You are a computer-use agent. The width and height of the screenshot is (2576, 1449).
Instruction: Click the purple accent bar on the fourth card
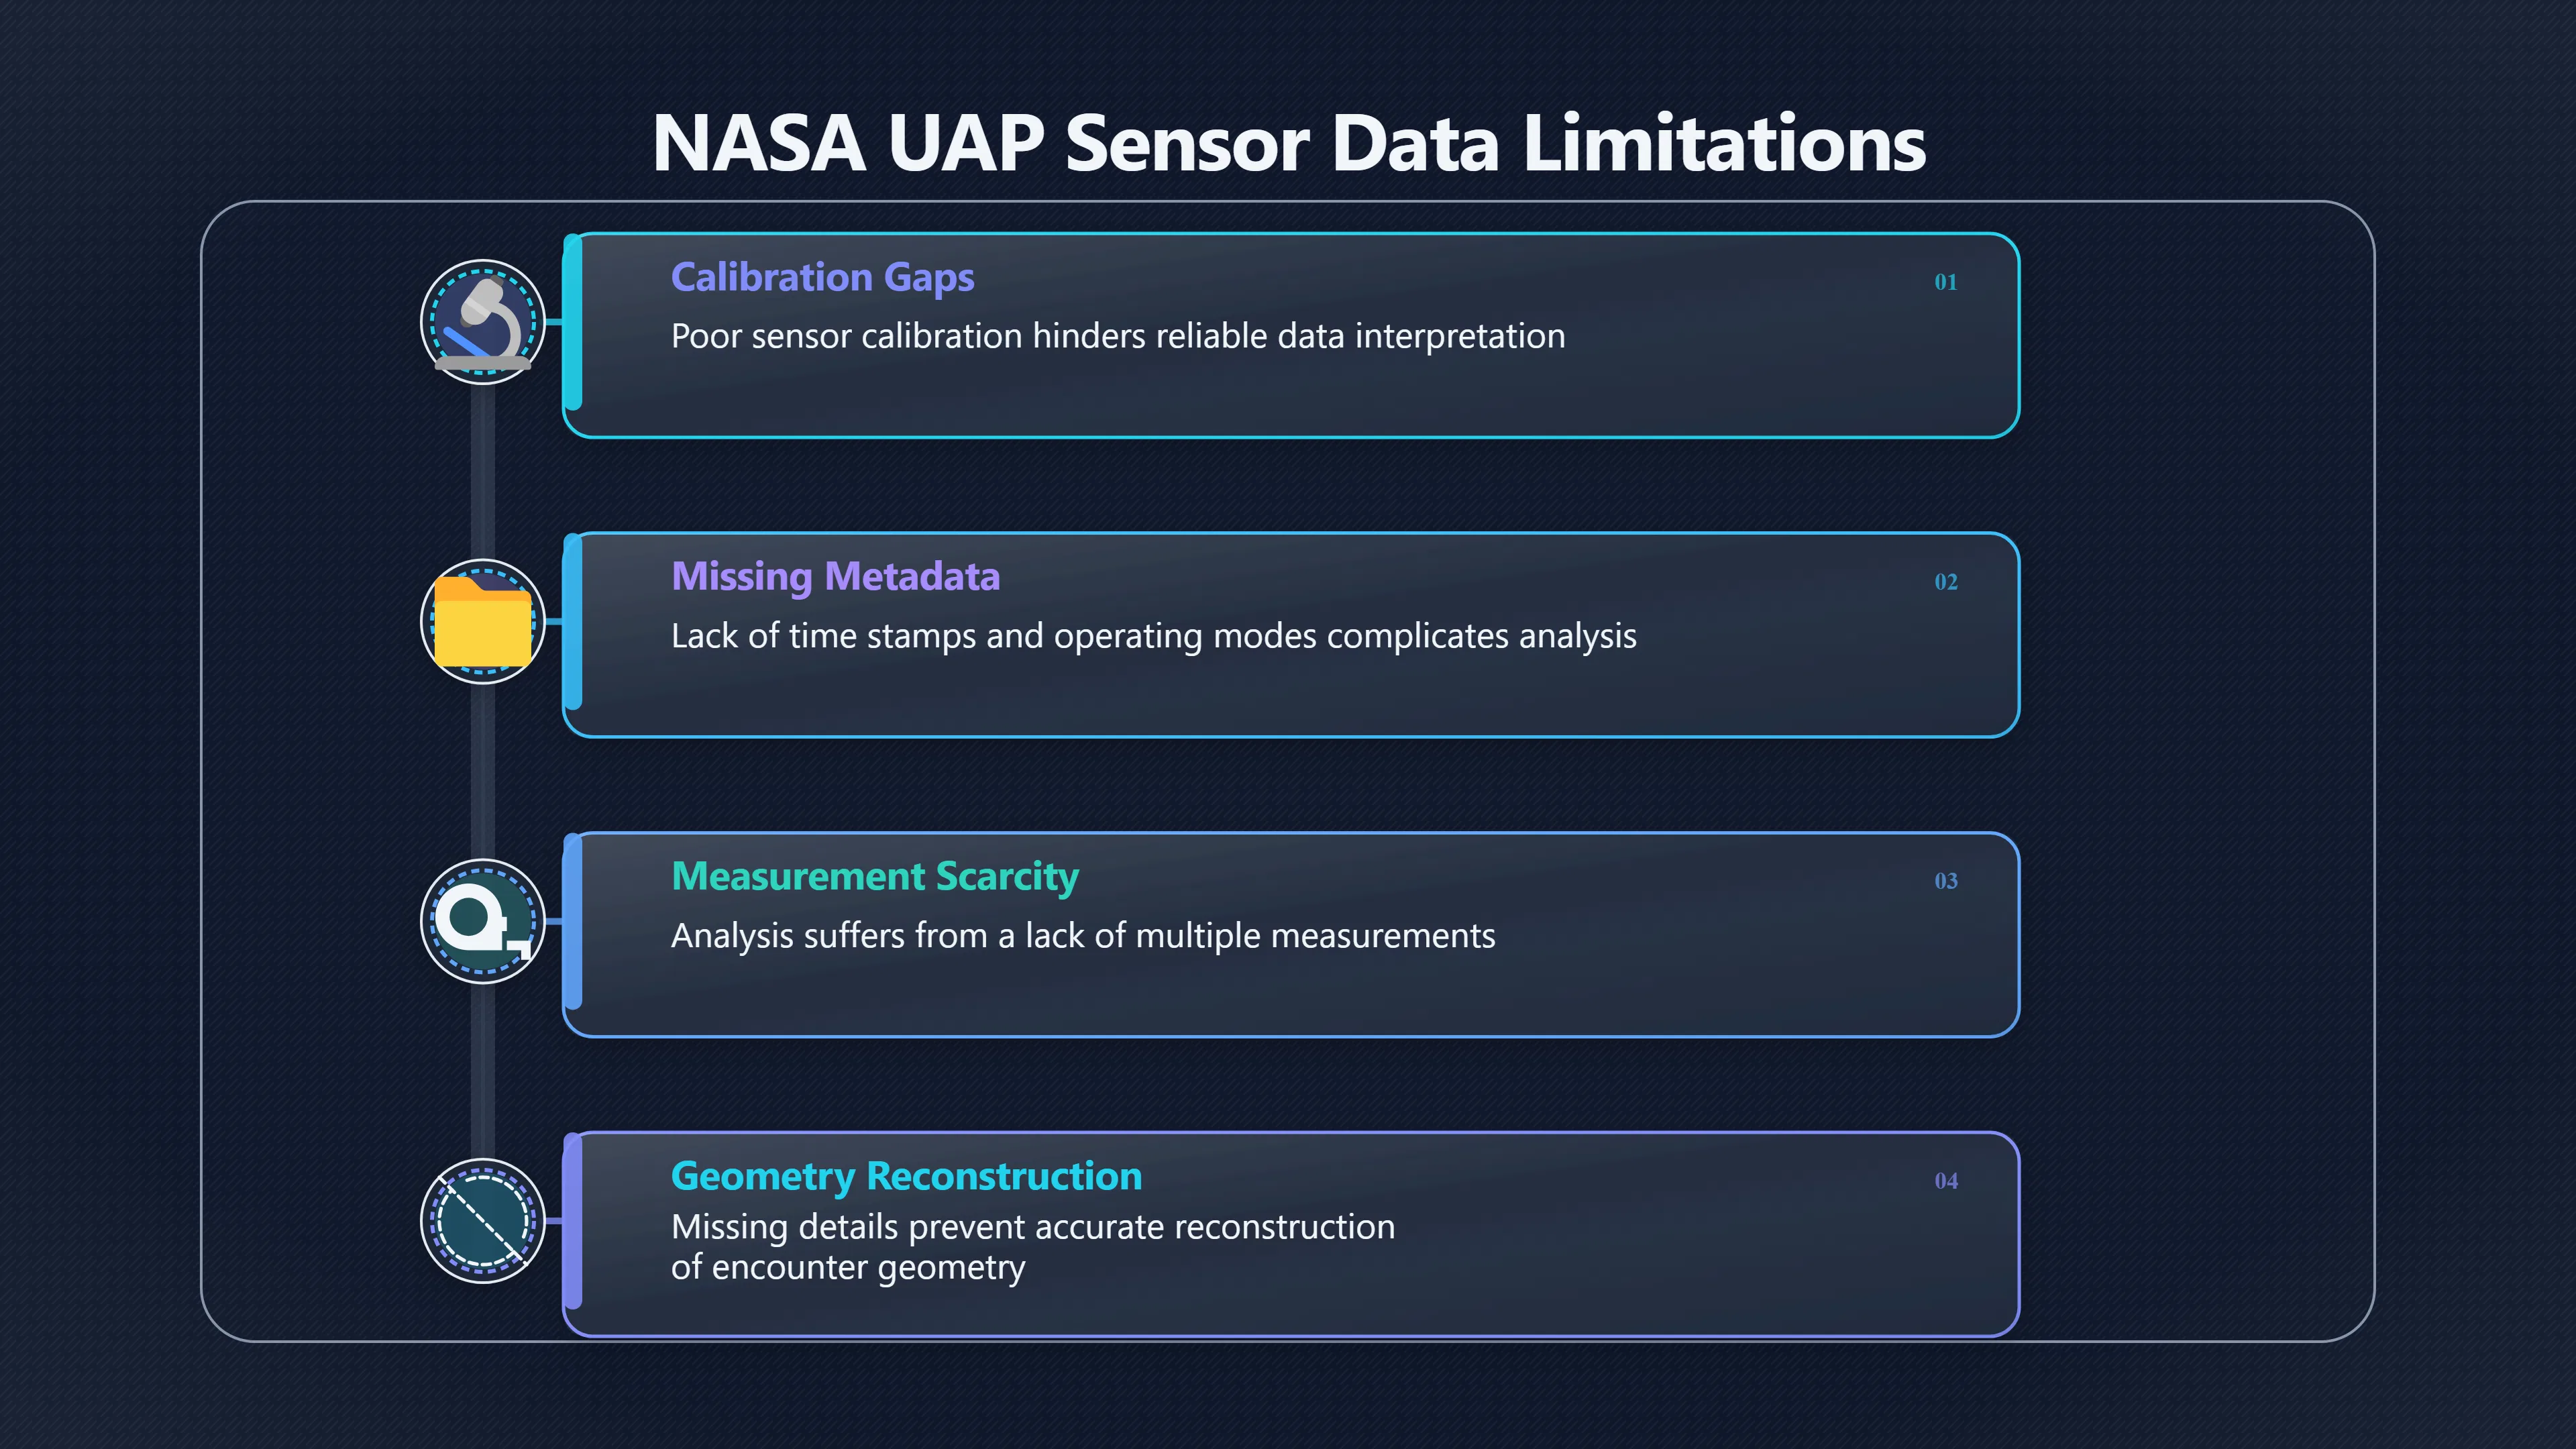pyautogui.click(x=572, y=1221)
